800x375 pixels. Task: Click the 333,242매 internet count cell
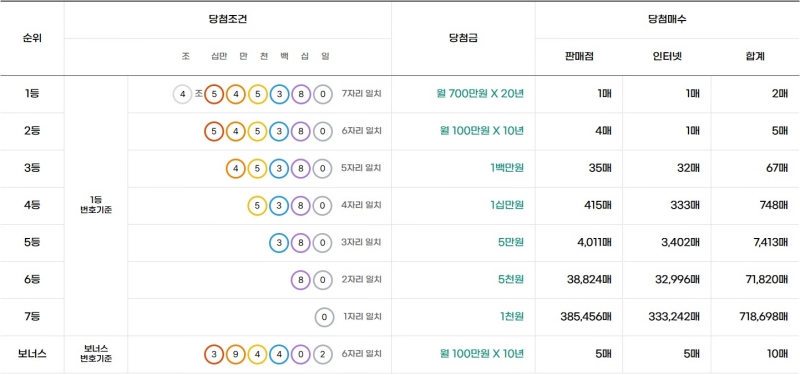point(674,317)
